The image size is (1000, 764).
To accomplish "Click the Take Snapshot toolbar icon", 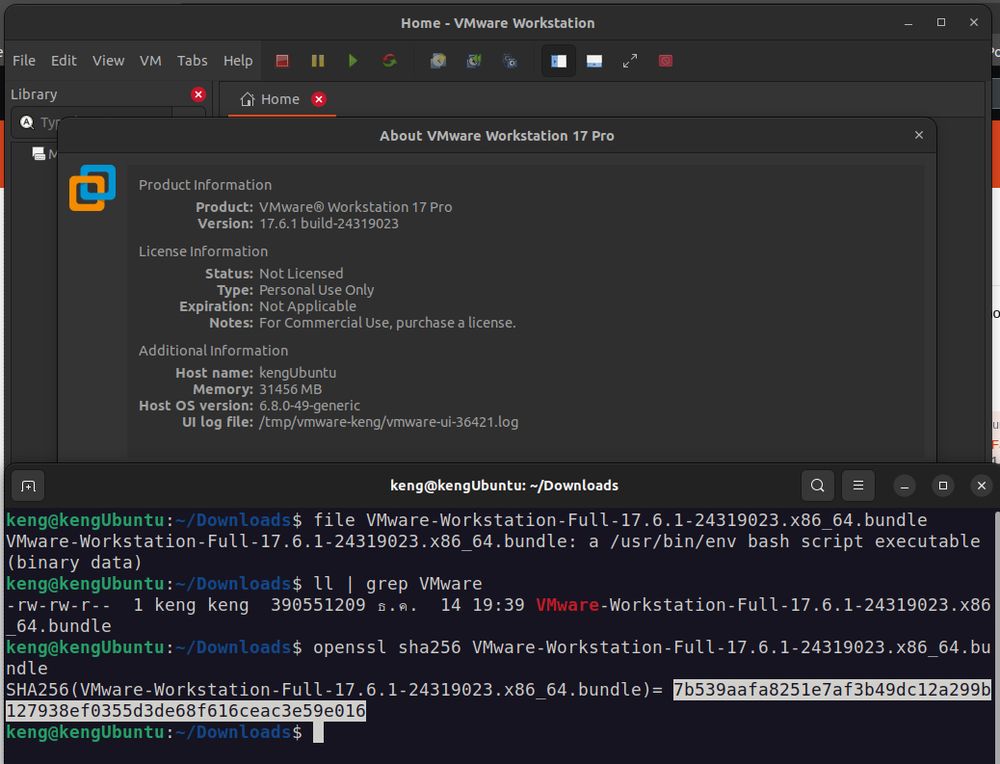I will tap(438, 61).
